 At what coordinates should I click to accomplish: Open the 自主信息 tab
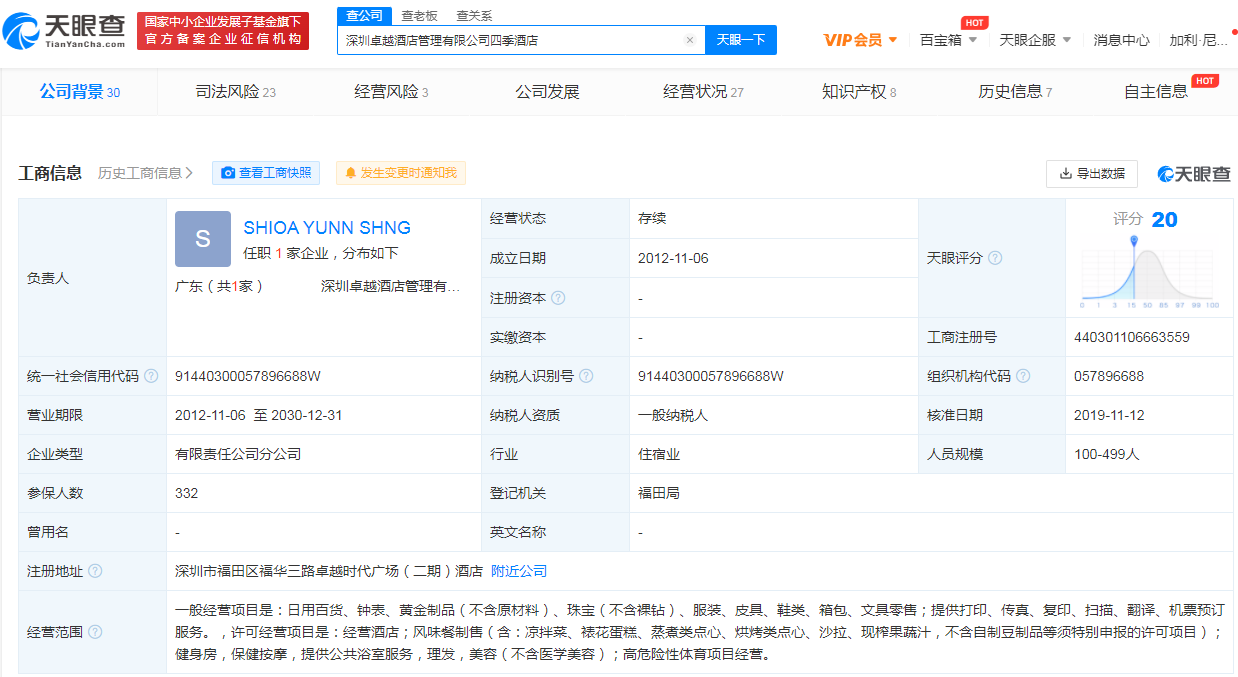coord(1156,92)
